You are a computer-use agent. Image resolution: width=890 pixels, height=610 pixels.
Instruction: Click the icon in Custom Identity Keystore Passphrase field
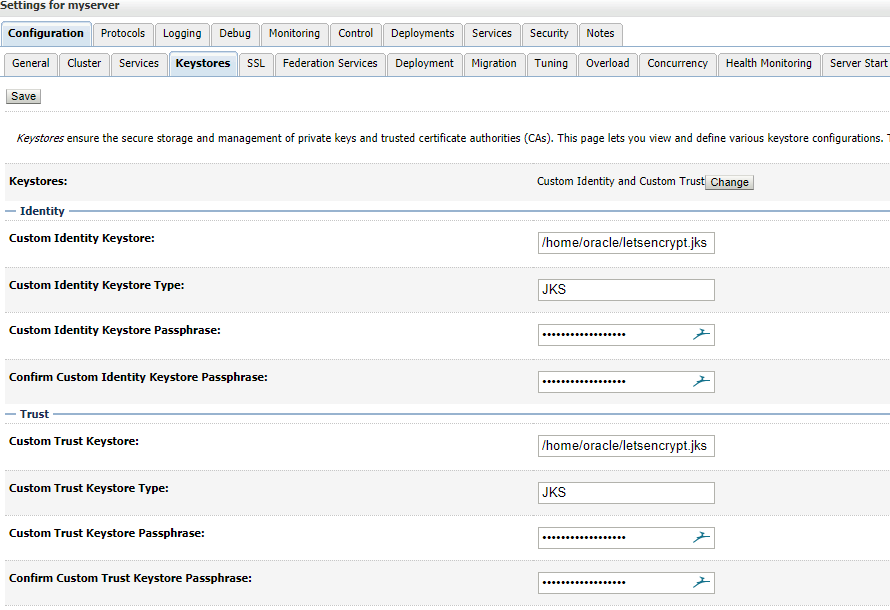[701, 335]
